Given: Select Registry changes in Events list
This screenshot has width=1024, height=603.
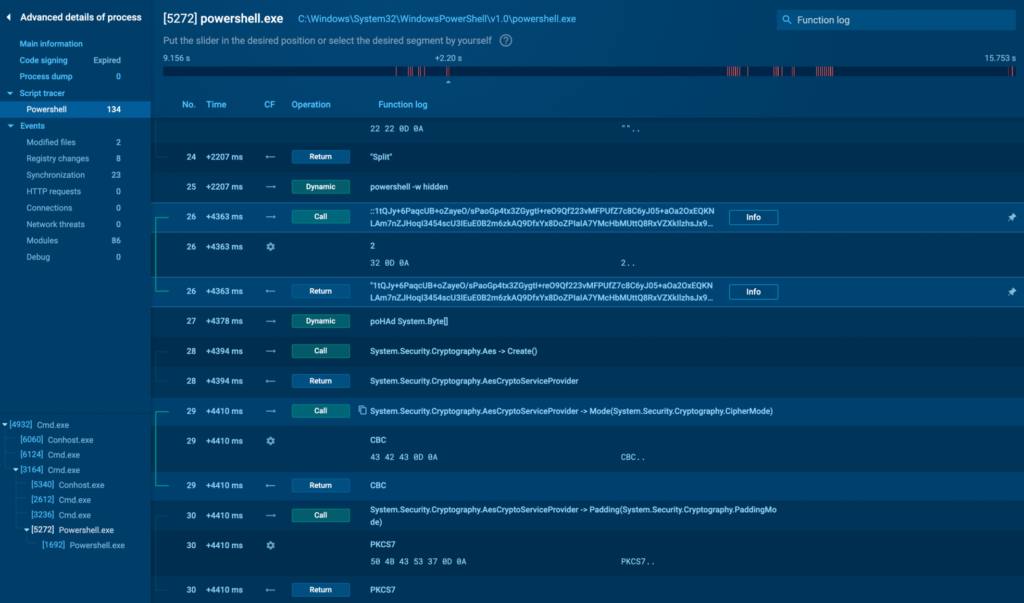Looking at the screenshot, I should pos(57,159).
